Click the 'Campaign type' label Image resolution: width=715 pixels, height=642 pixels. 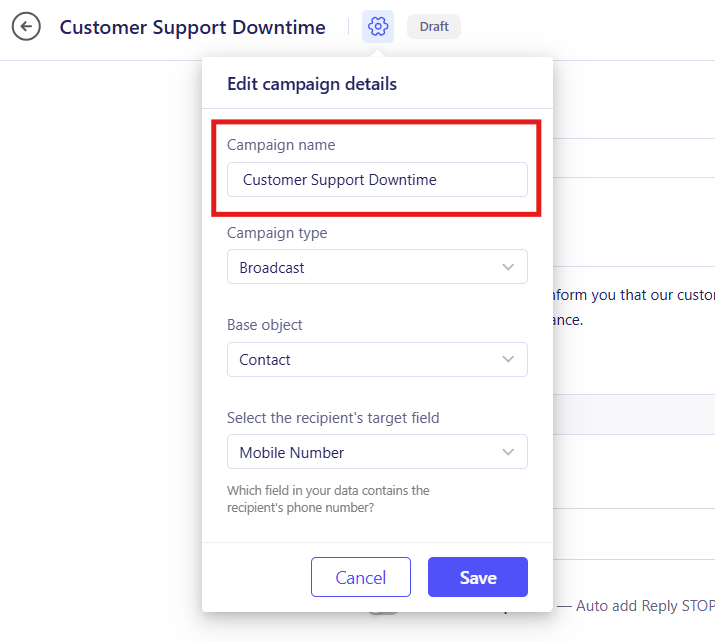coord(277,233)
